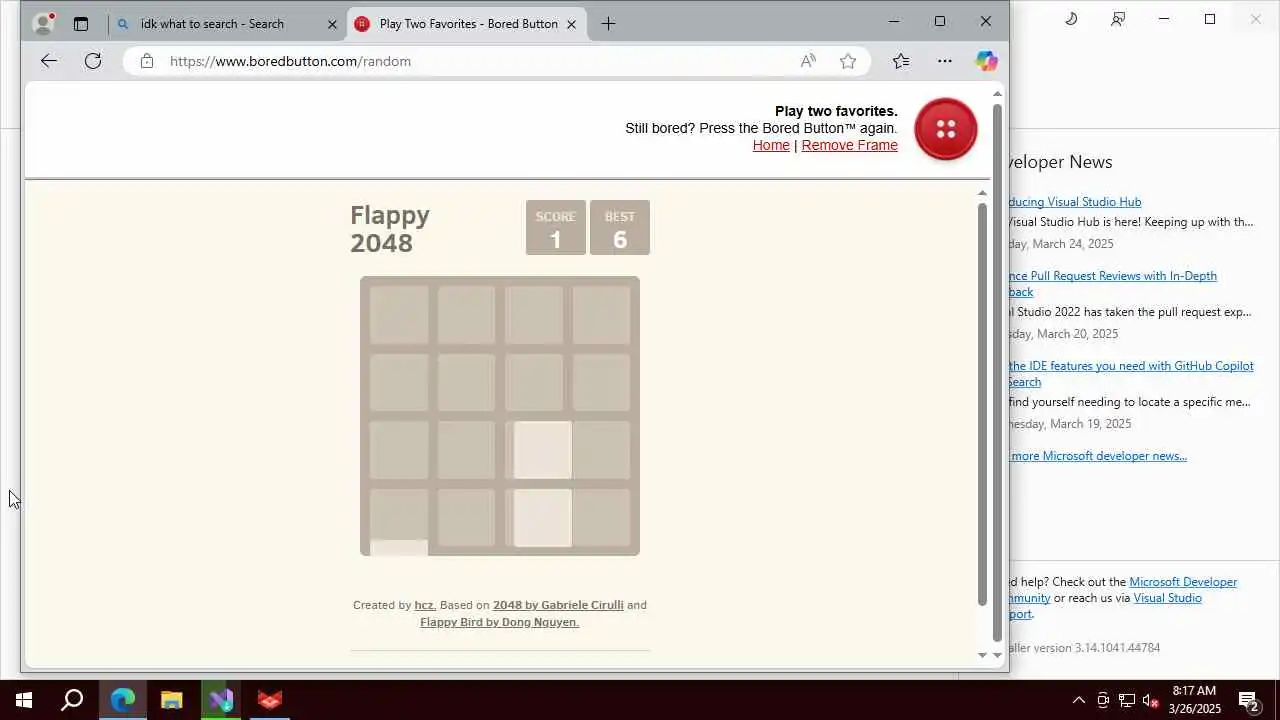This screenshot has height=720, width=1280.
Task: Open 'Flappy Bird by Dong Nguyen' link
Action: click(x=499, y=622)
